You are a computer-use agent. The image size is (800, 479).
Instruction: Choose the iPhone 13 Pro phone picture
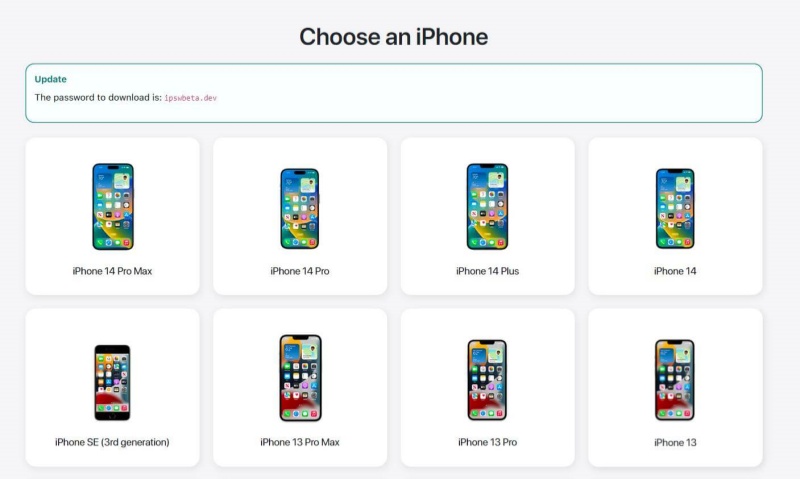487,380
